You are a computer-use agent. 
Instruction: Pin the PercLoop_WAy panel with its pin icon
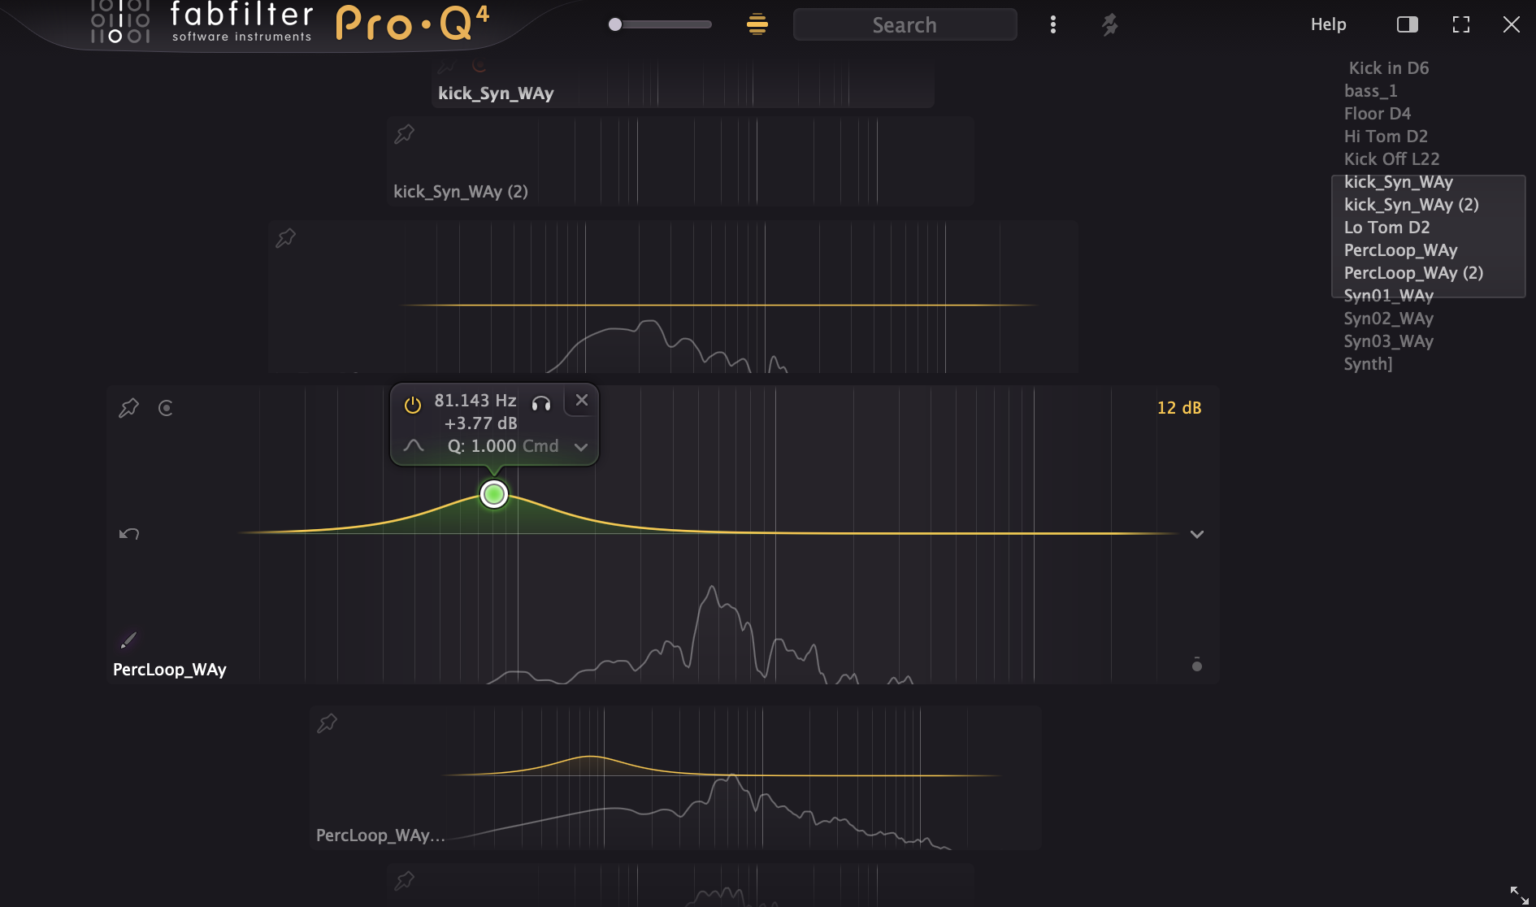[x=128, y=407]
